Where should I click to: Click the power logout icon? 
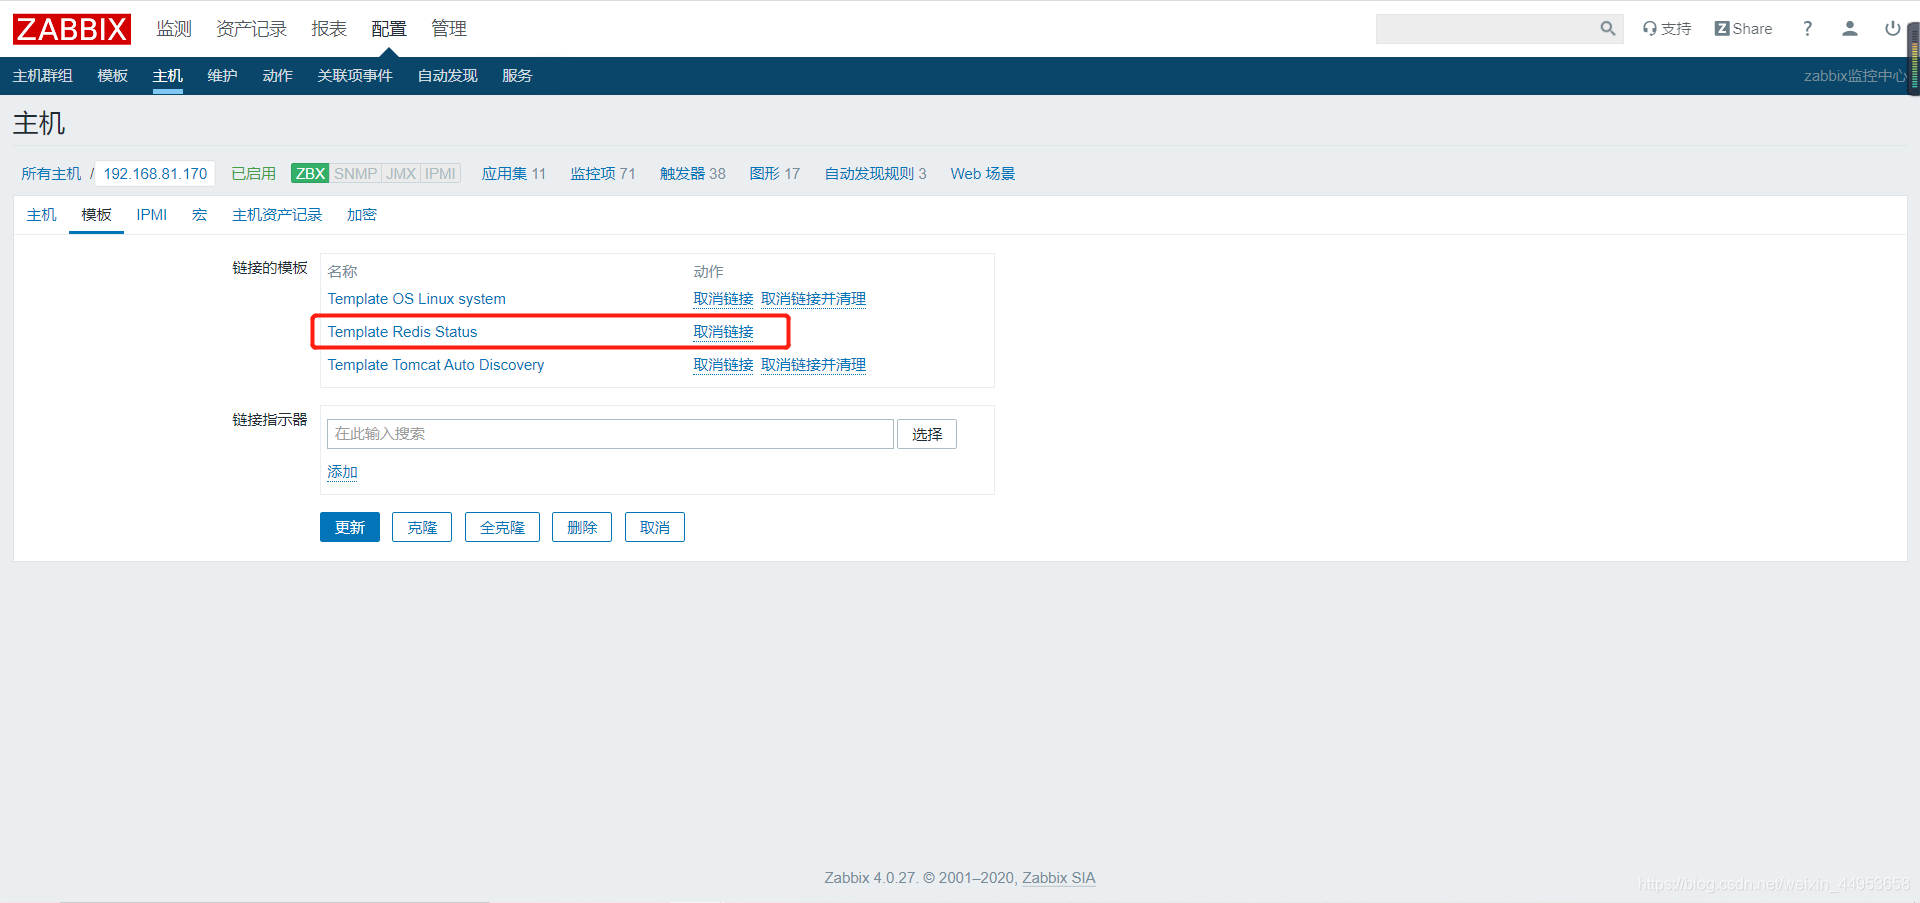tap(1892, 29)
